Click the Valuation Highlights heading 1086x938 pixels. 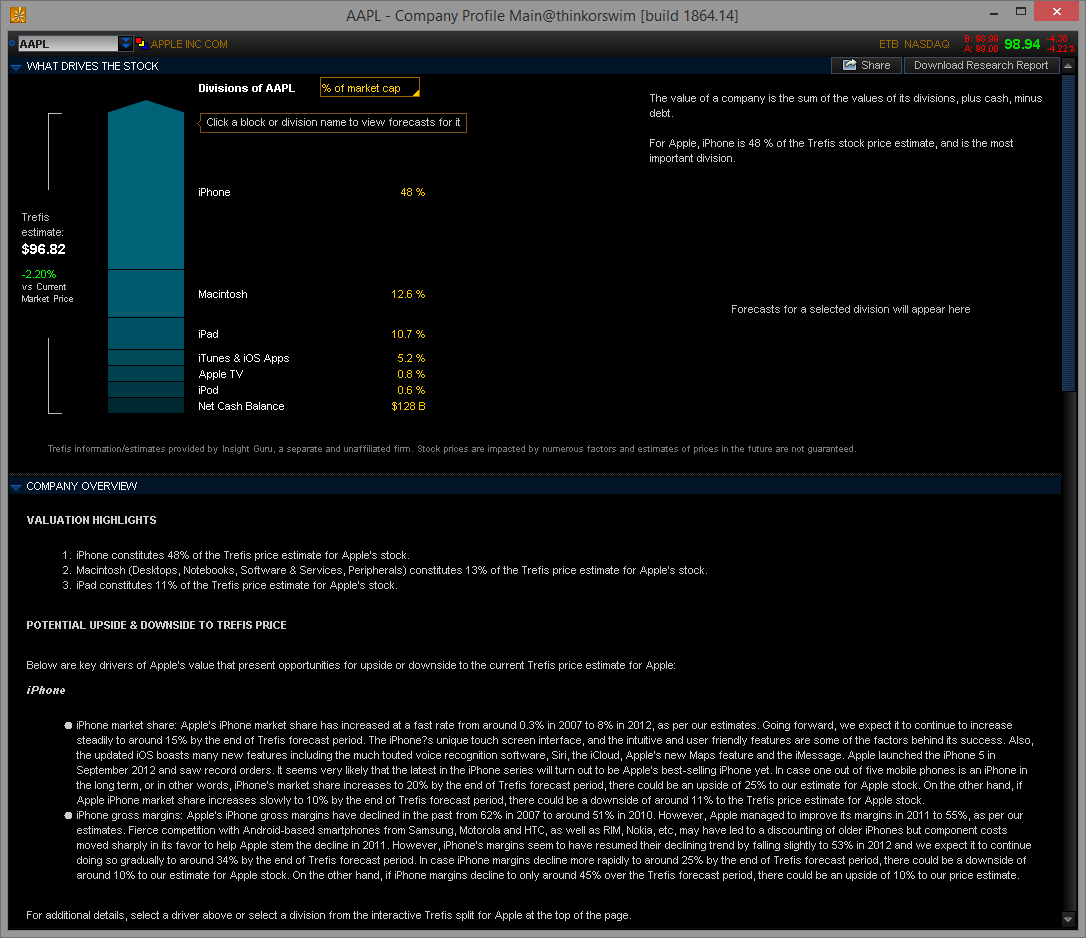tap(91, 520)
